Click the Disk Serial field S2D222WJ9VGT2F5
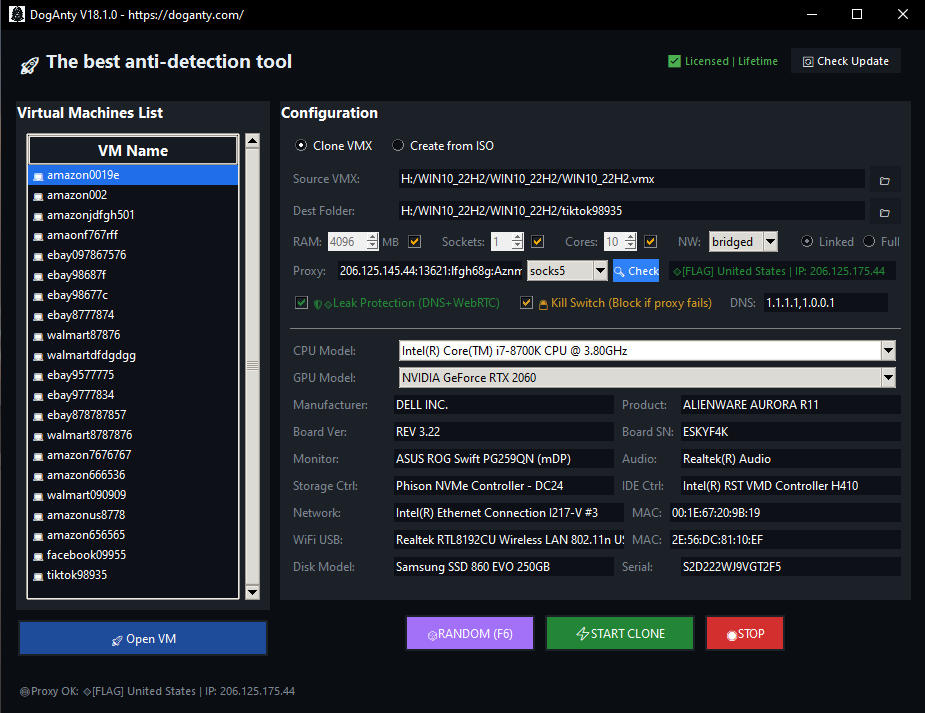 (x=790, y=567)
